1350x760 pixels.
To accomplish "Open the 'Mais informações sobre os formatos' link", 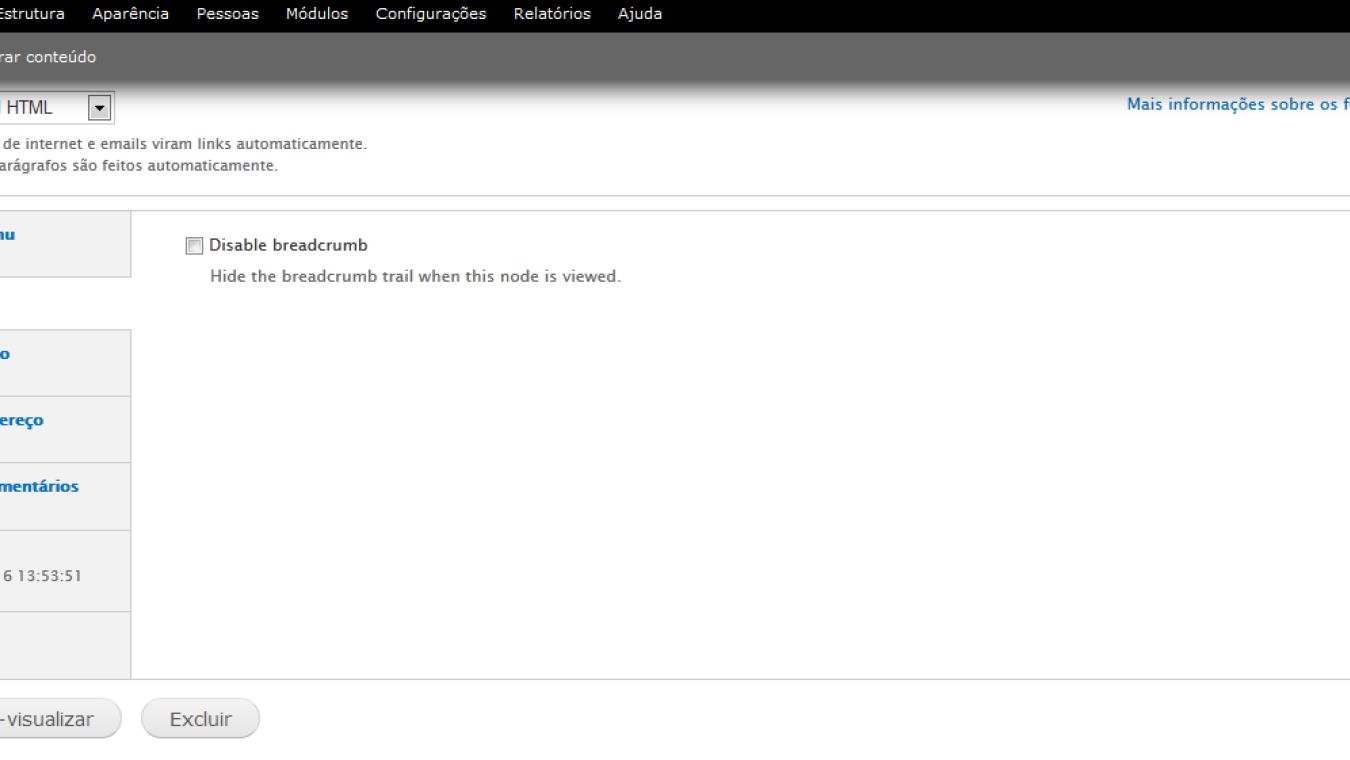I will [x=1238, y=103].
